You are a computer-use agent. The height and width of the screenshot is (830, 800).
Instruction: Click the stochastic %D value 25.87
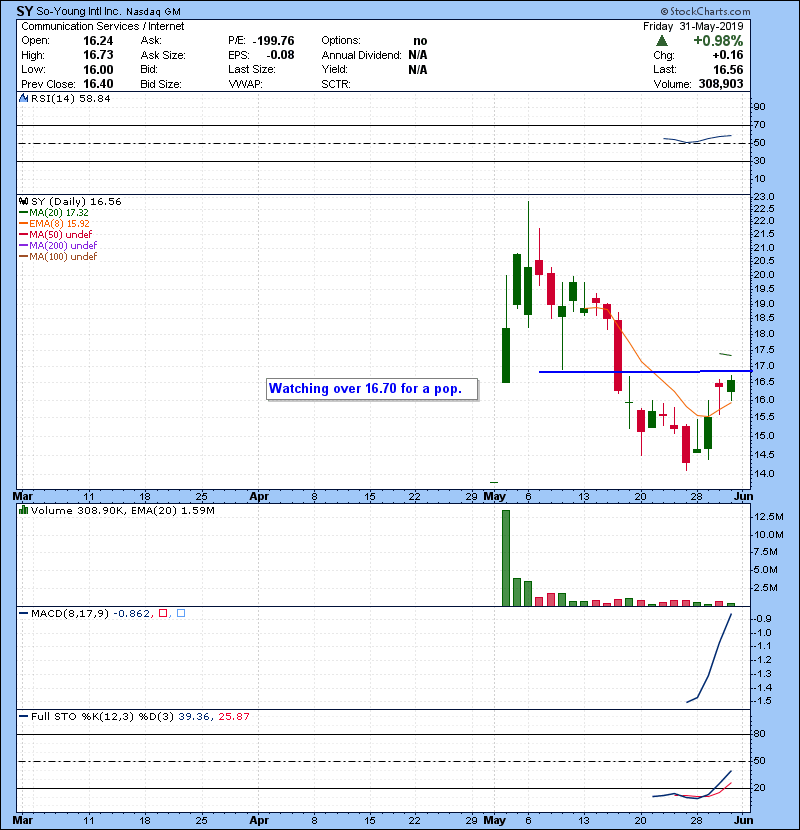[233, 716]
